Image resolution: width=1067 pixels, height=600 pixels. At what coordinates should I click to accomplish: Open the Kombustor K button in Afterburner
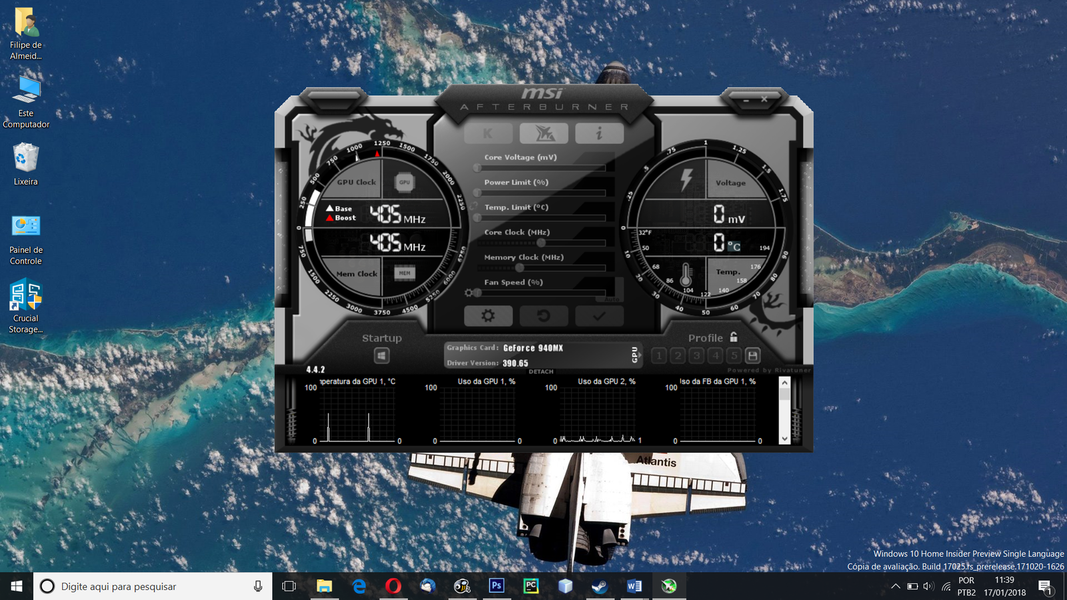tap(488, 133)
